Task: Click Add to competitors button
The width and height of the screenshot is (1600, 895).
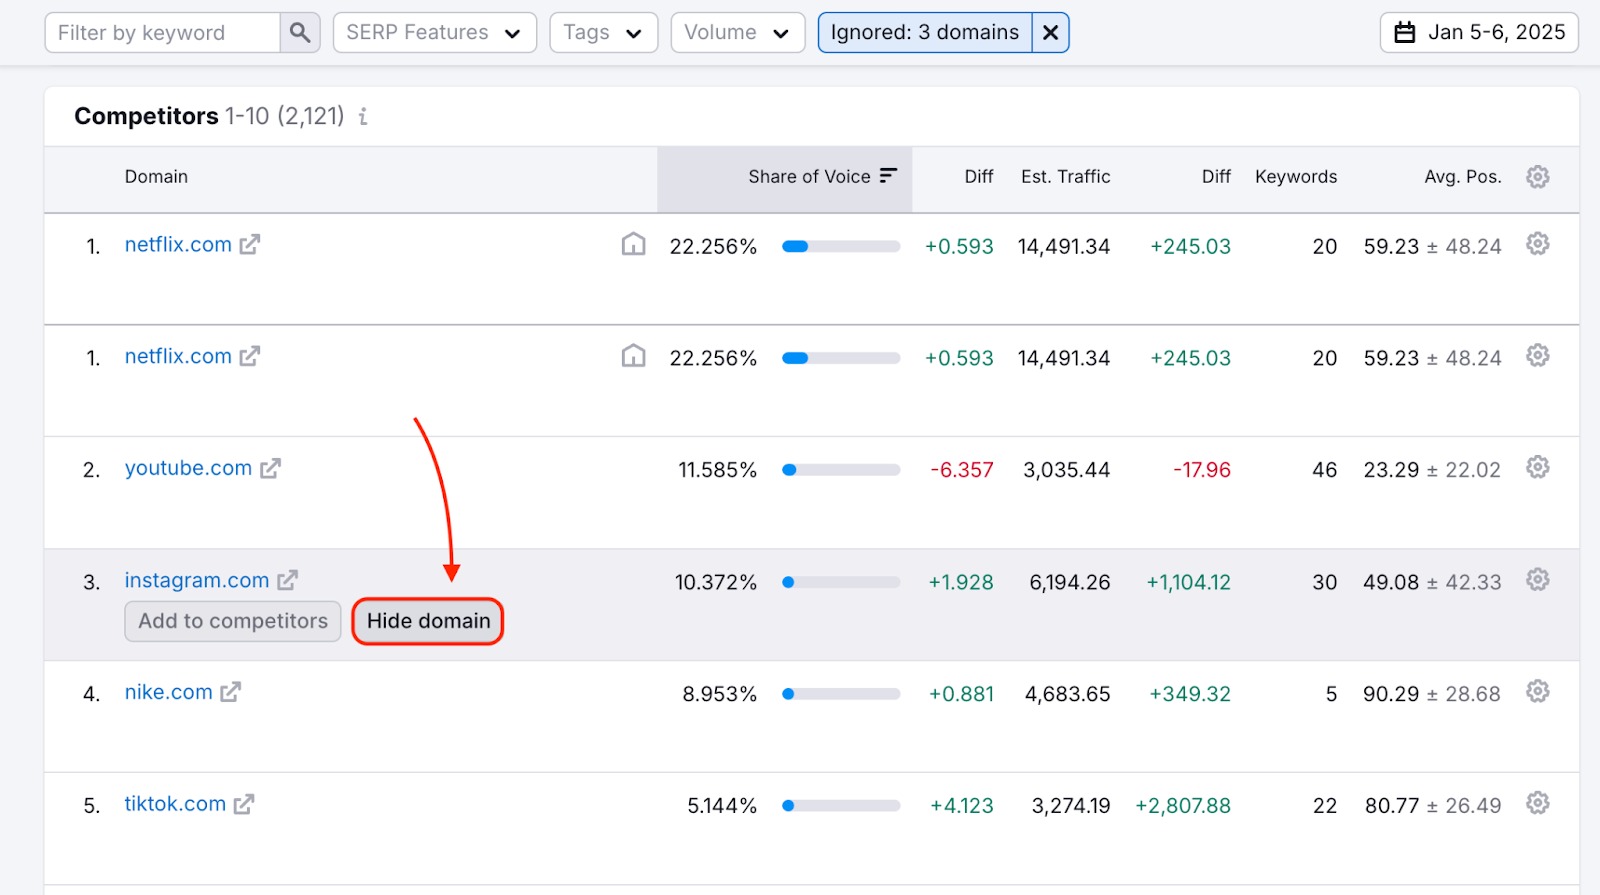Action: [232, 621]
